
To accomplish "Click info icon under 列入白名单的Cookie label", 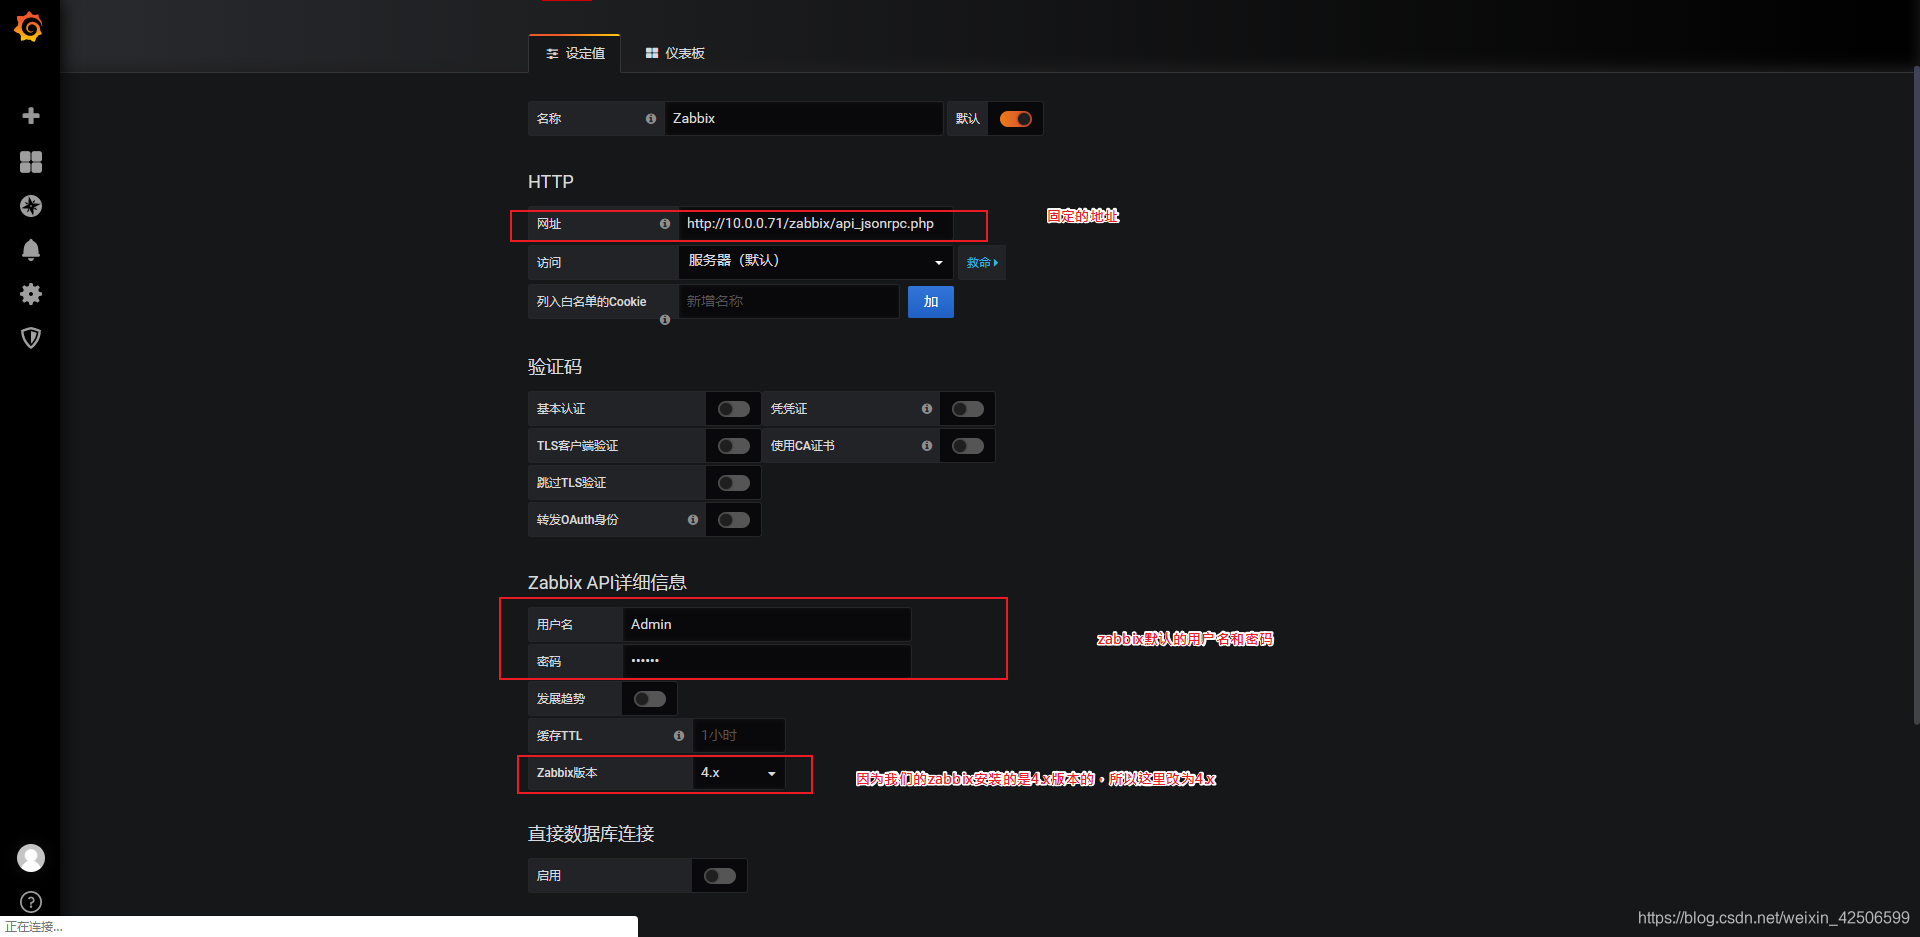I will tap(665, 320).
